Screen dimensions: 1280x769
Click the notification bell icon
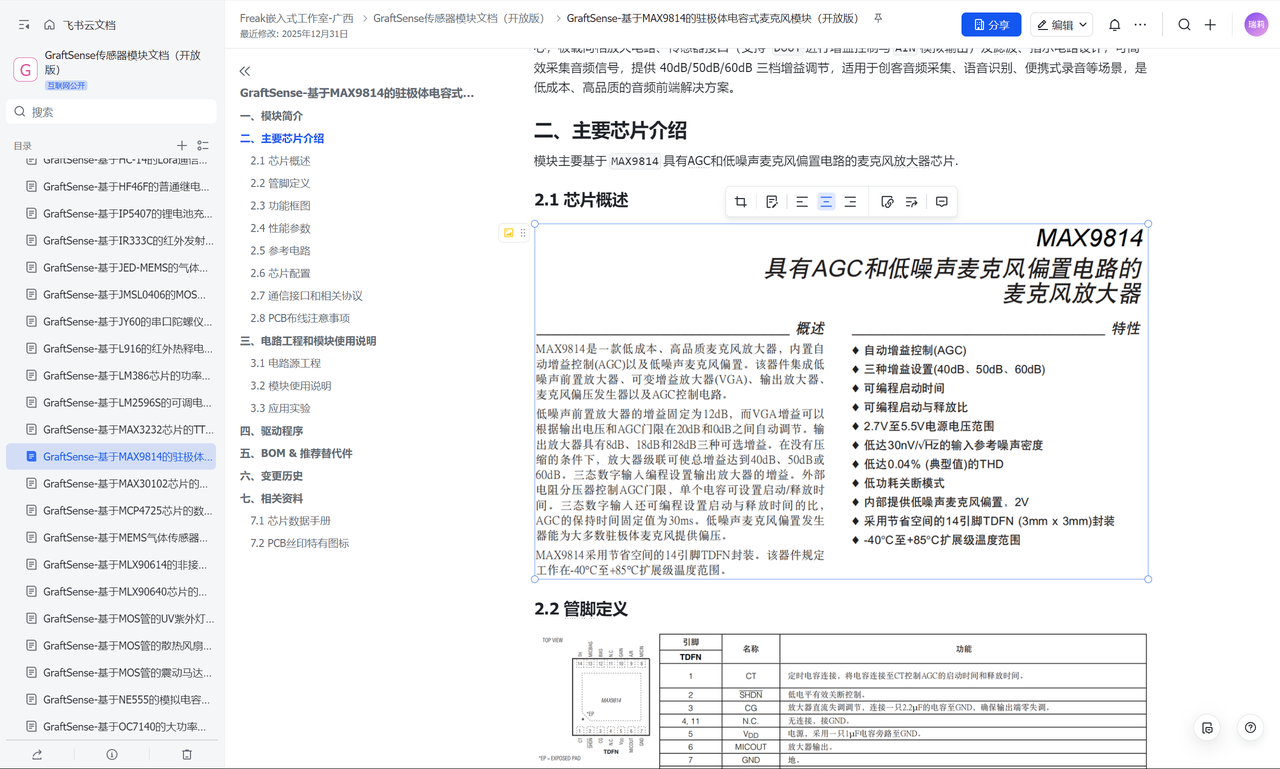pyautogui.click(x=1114, y=25)
